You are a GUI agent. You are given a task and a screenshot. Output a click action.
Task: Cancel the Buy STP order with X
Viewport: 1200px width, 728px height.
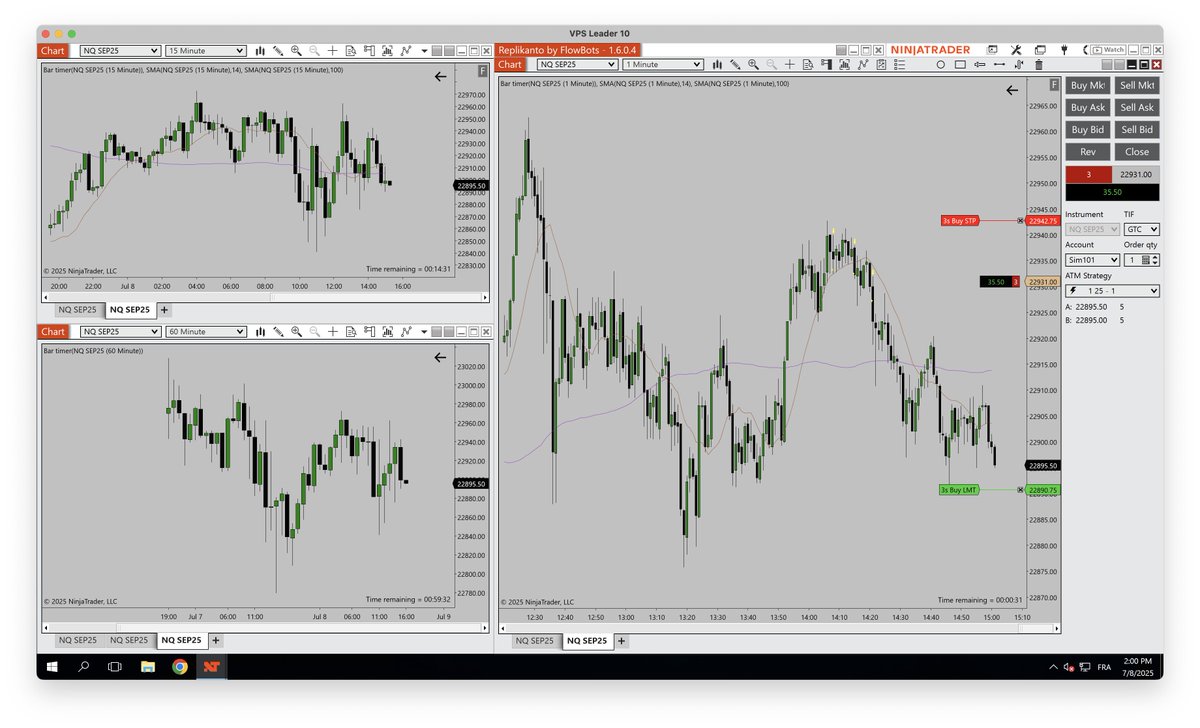1021,221
